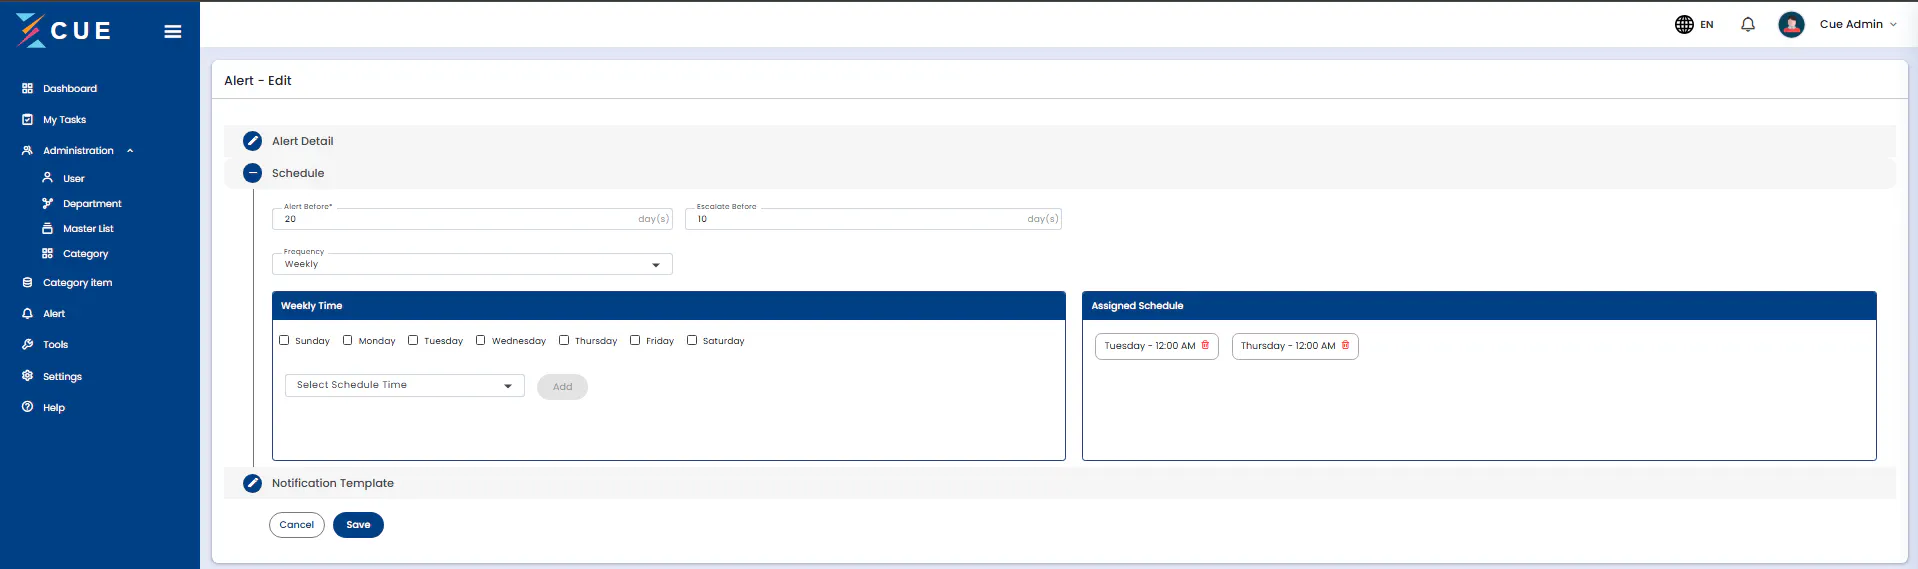The height and width of the screenshot is (569, 1918).
Task: Click the Save button
Action: coord(358,525)
